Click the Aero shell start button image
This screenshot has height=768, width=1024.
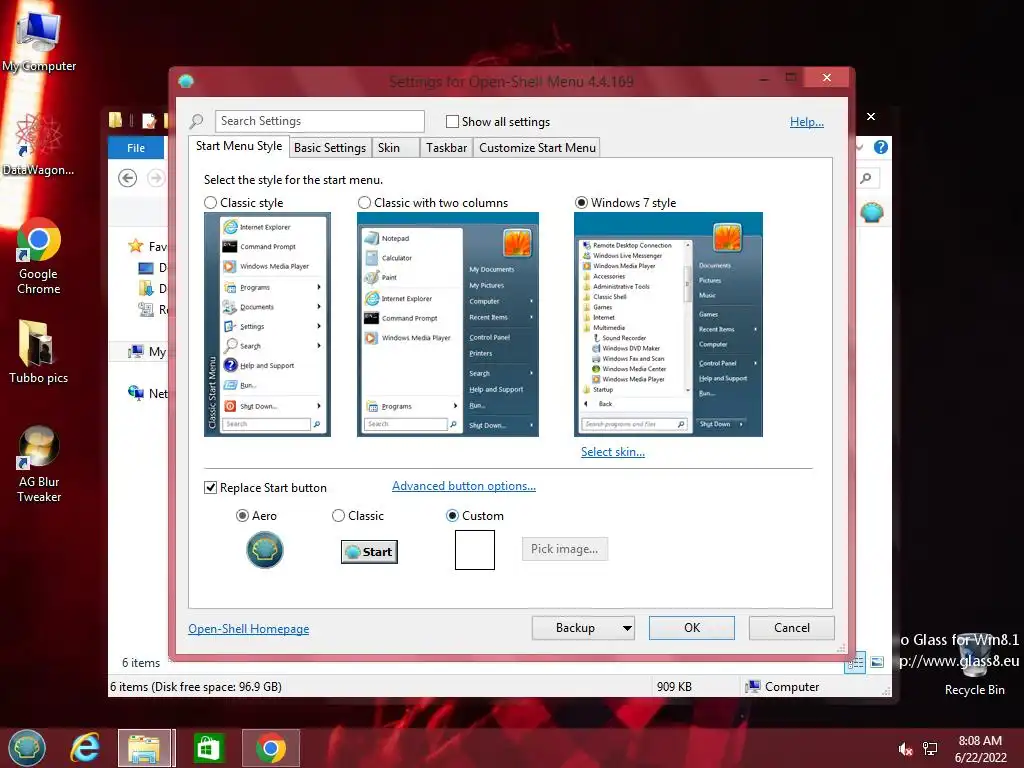coord(265,550)
